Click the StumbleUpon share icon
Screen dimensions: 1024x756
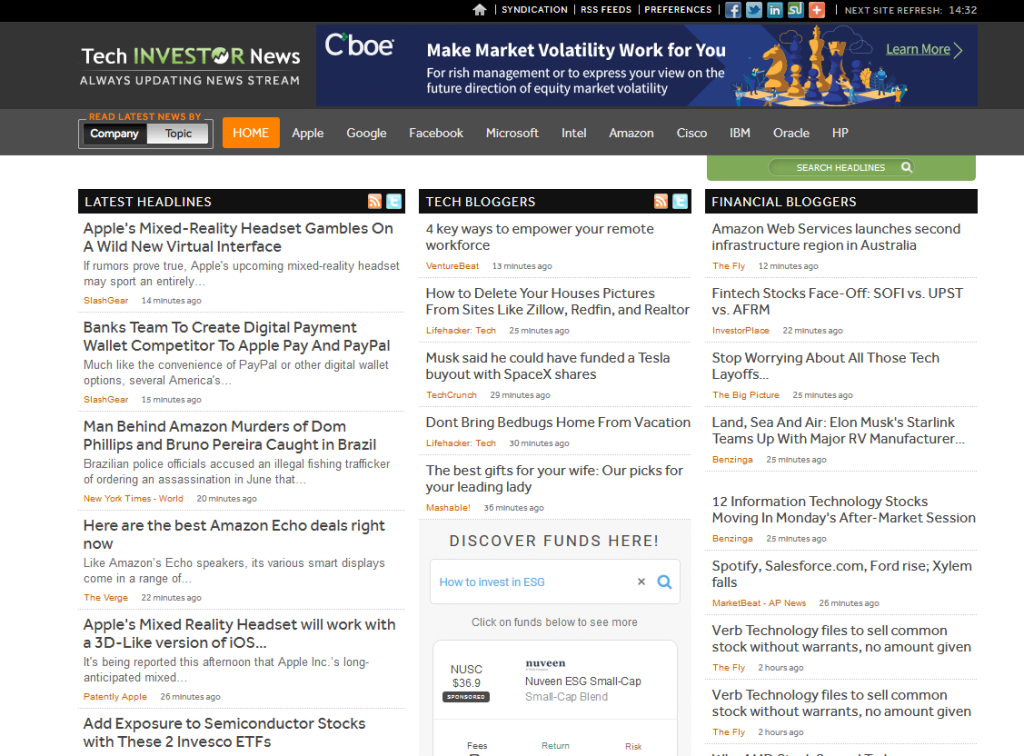pyautogui.click(x=796, y=10)
